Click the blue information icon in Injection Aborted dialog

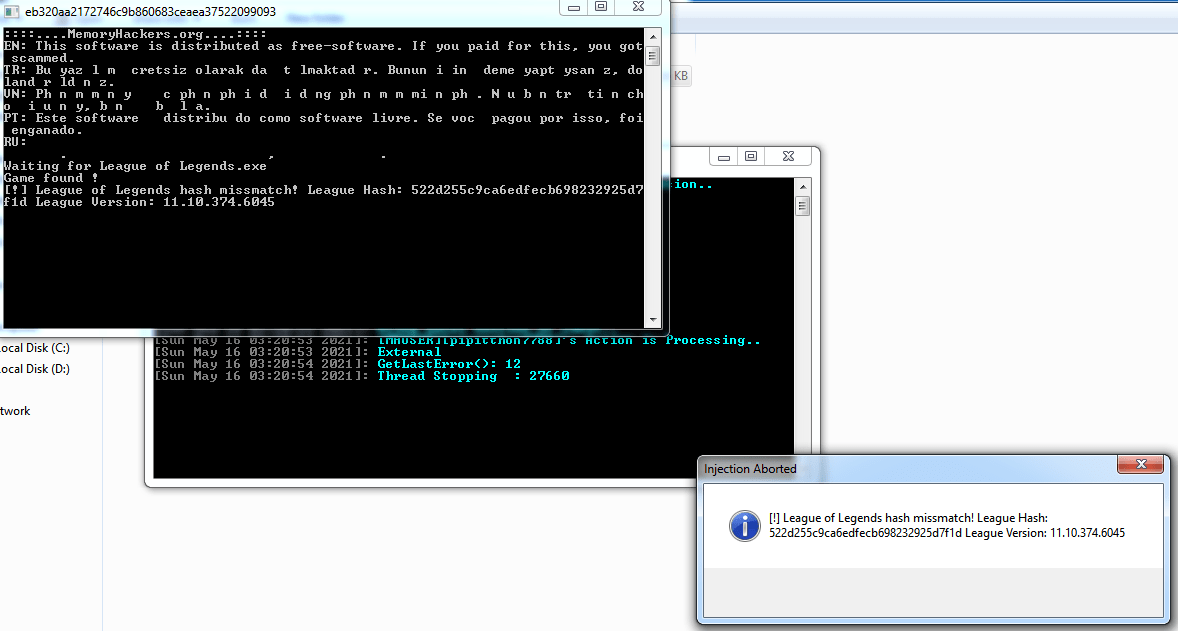coord(745,525)
